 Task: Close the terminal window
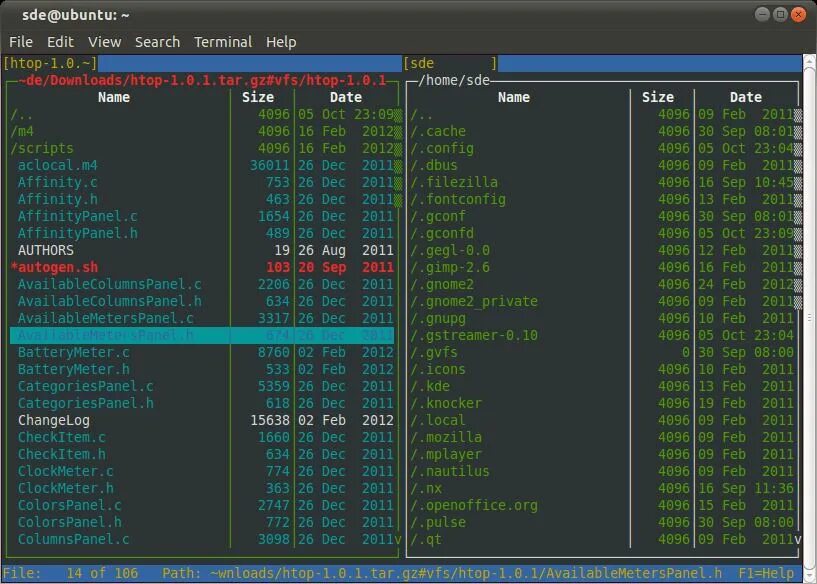pos(798,14)
